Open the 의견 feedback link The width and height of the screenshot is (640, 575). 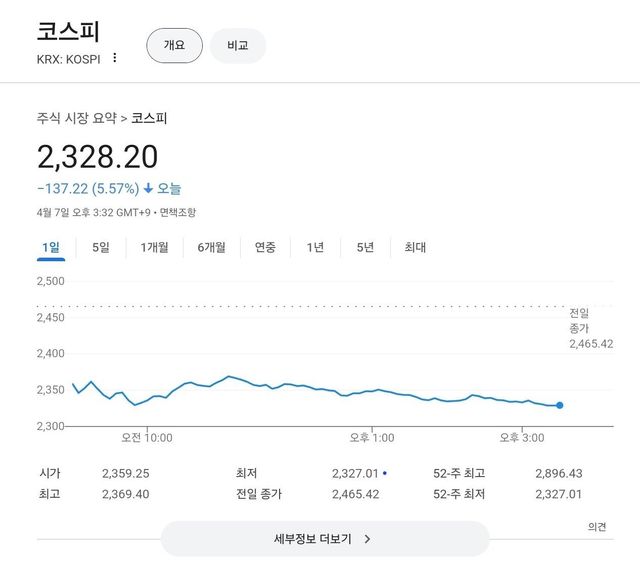click(x=597, y=527)
